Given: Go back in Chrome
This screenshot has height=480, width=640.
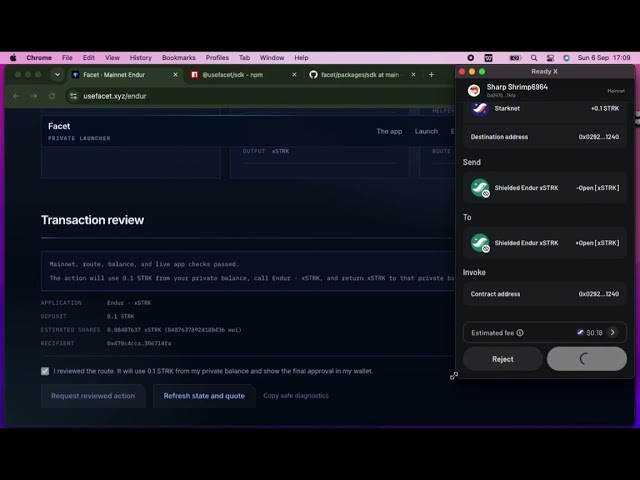Looking at the screenshot, I should pos(16,96).
